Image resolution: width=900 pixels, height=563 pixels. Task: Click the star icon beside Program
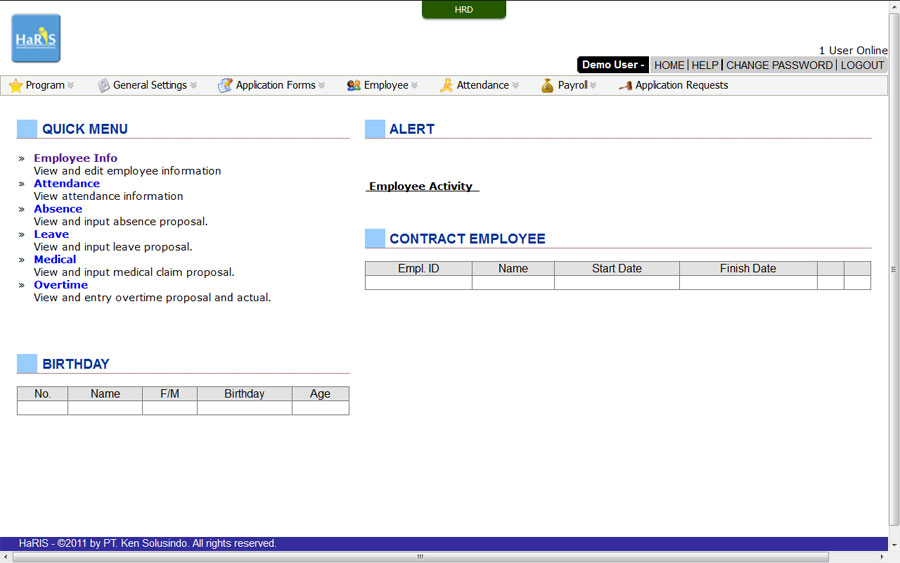pos(16,86)
